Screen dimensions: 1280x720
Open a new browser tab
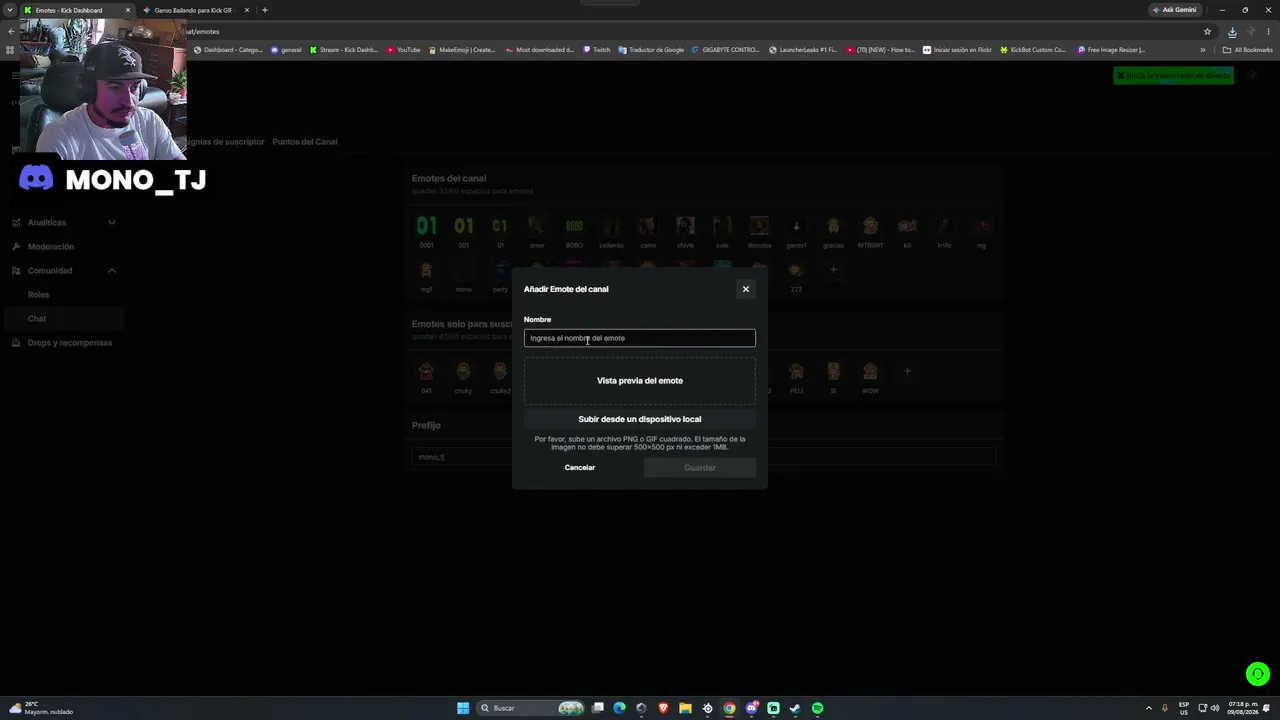click(x=265, y=10)
